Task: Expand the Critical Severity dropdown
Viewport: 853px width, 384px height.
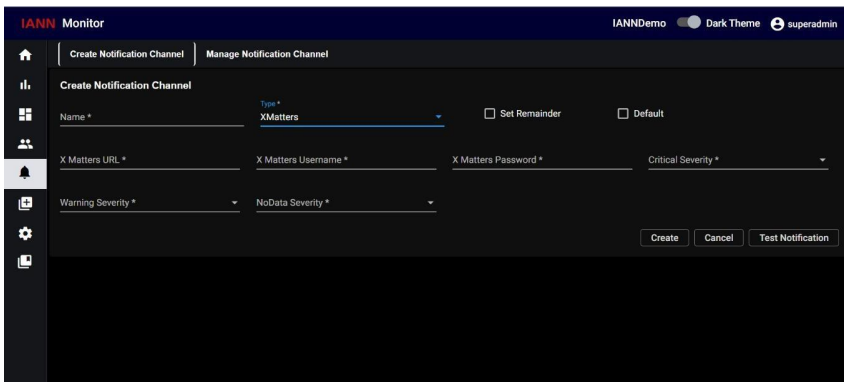Action: 738,160
